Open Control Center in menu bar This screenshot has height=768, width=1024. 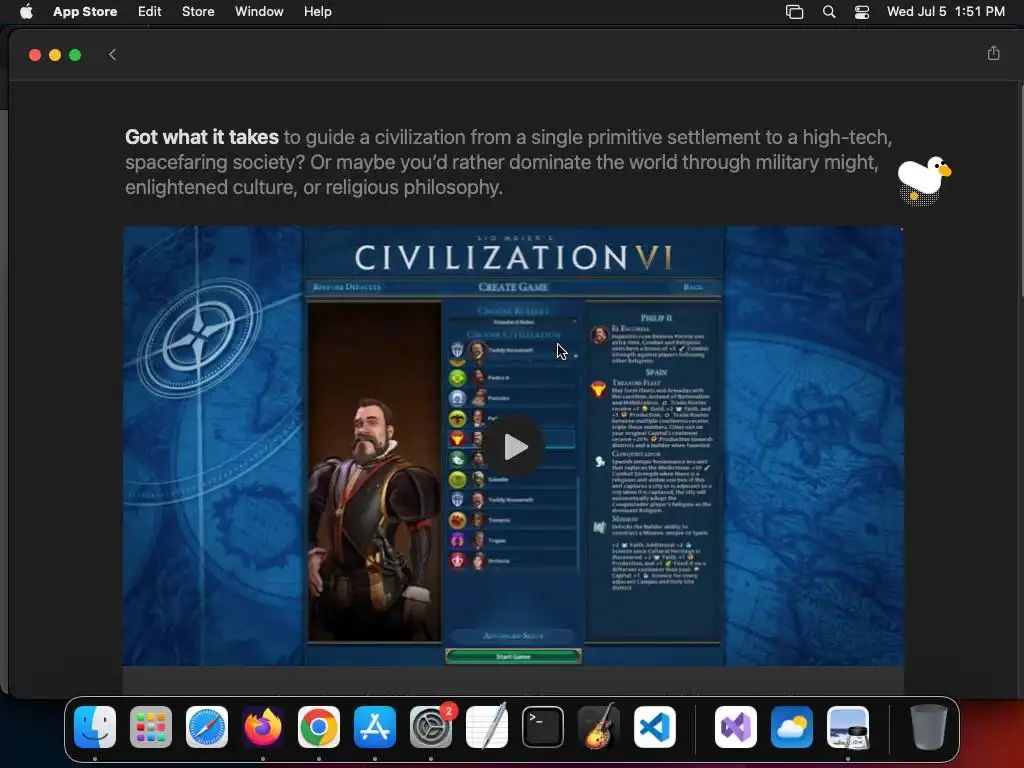tap(862, 12)
